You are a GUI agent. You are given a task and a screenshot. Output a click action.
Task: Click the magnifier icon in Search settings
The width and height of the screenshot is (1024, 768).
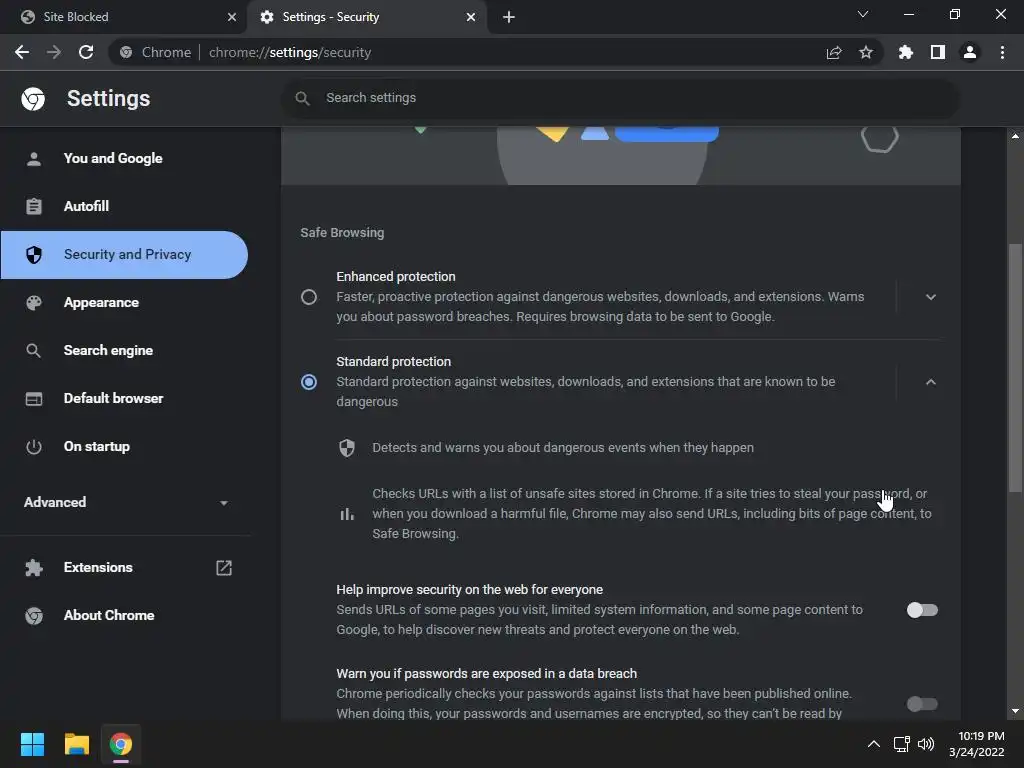click(302, 98)
